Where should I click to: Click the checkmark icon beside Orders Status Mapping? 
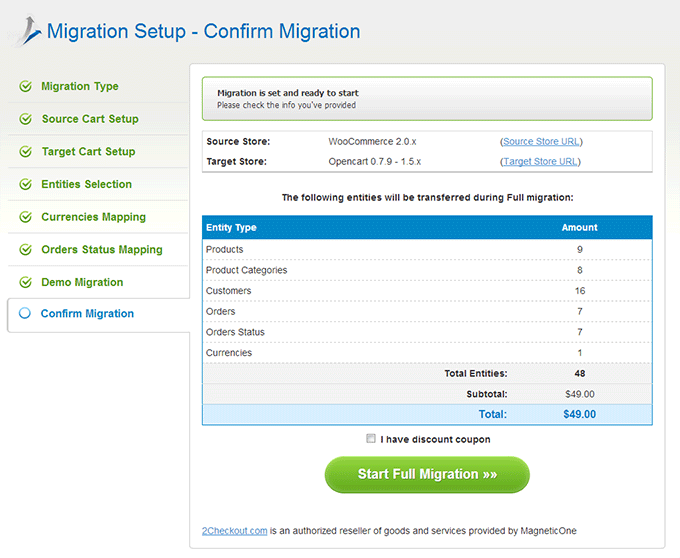[26, 250]
